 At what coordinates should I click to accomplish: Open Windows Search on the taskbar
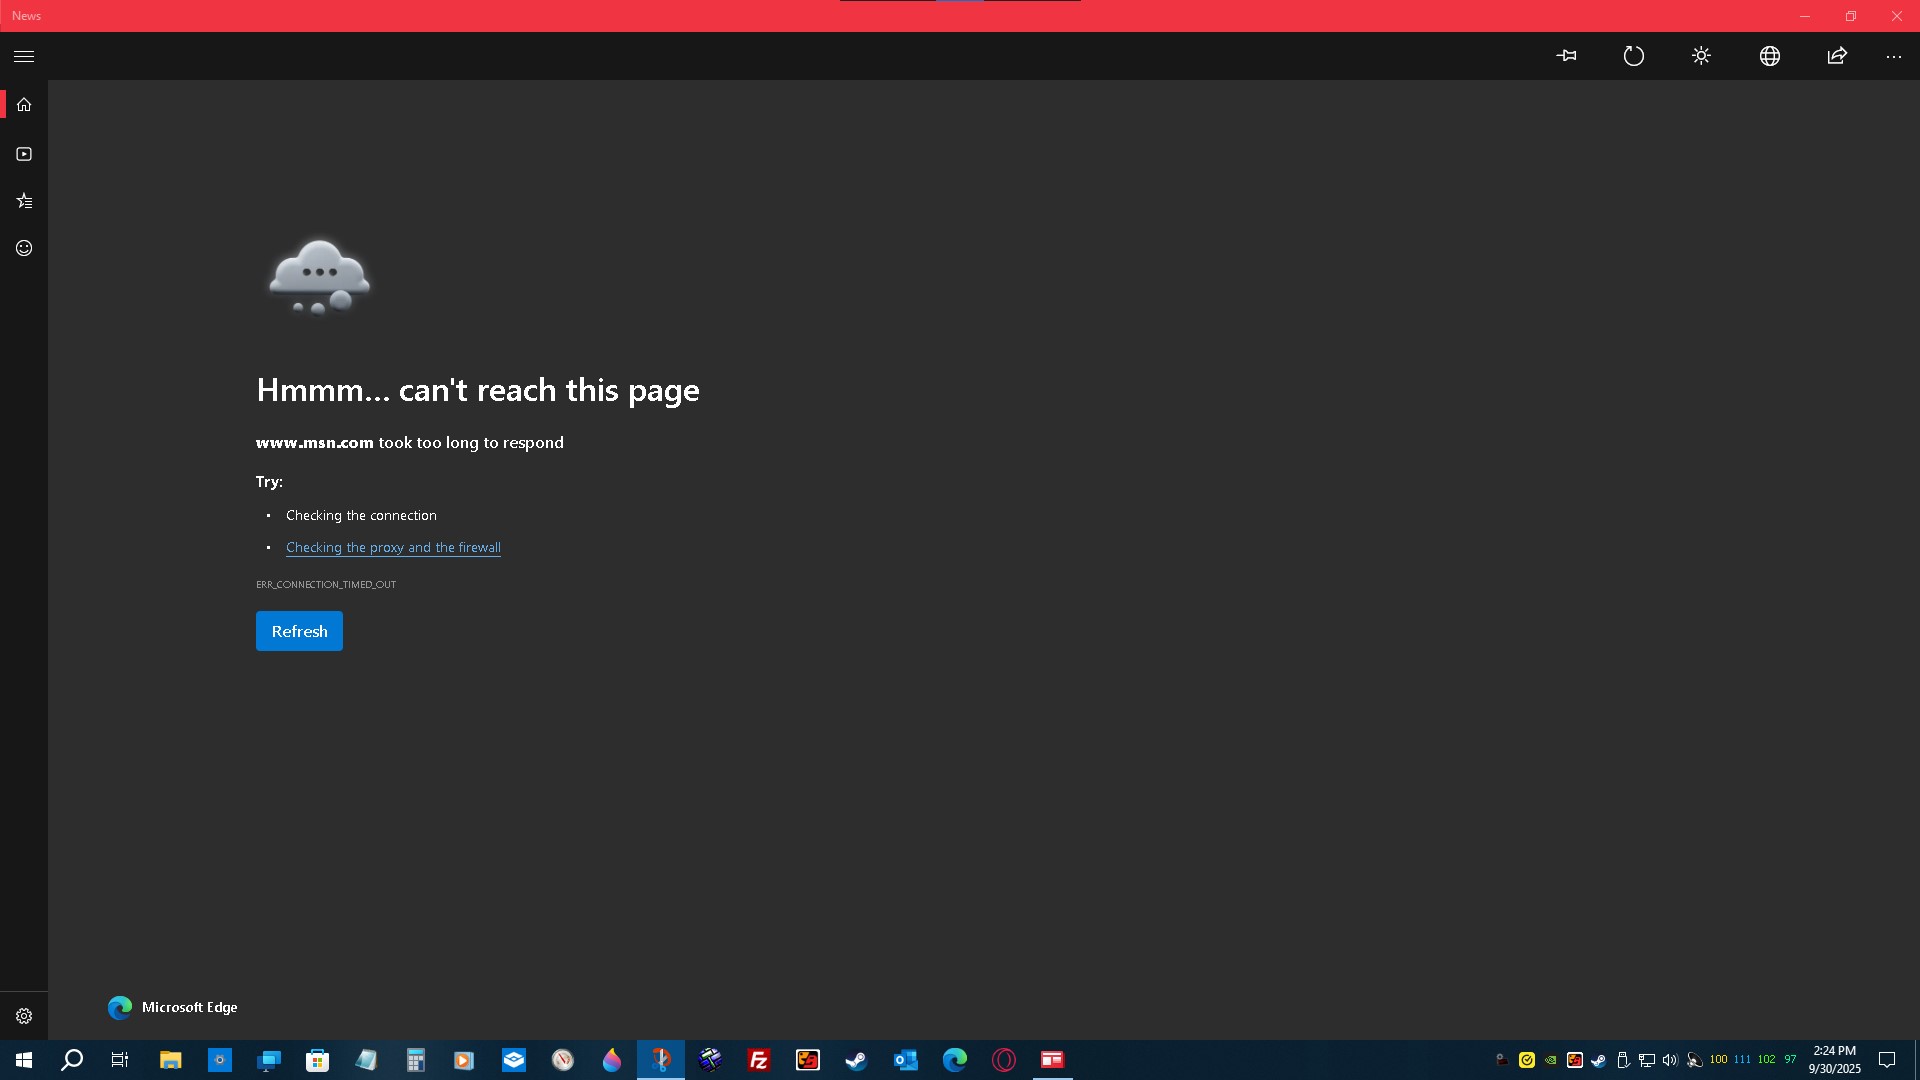(72, 1060)
